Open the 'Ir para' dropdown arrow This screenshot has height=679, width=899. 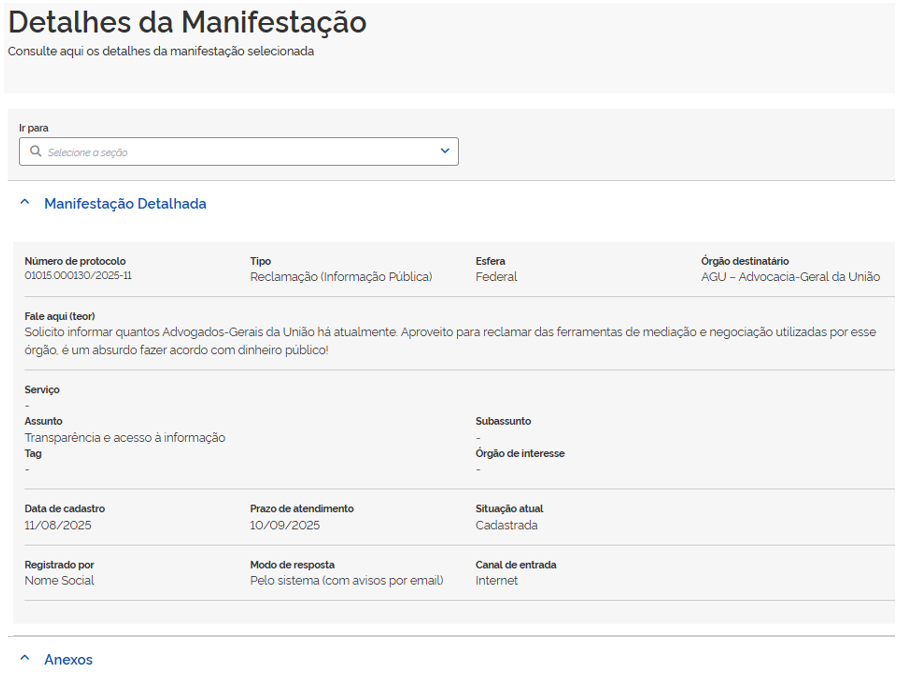tap(445, 151)
